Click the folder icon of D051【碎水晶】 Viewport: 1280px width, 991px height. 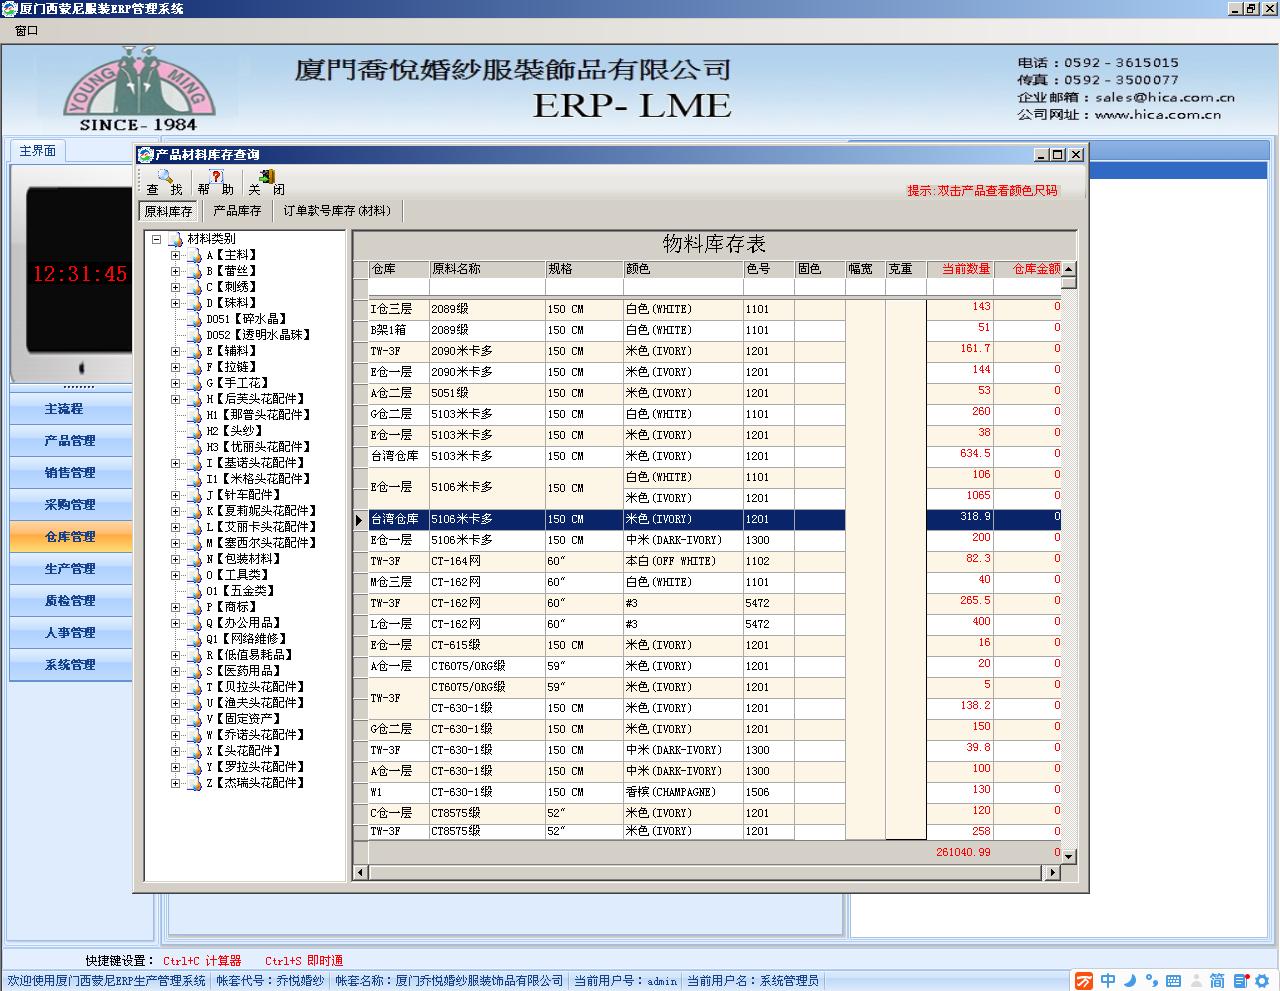(x=194, y=319)
